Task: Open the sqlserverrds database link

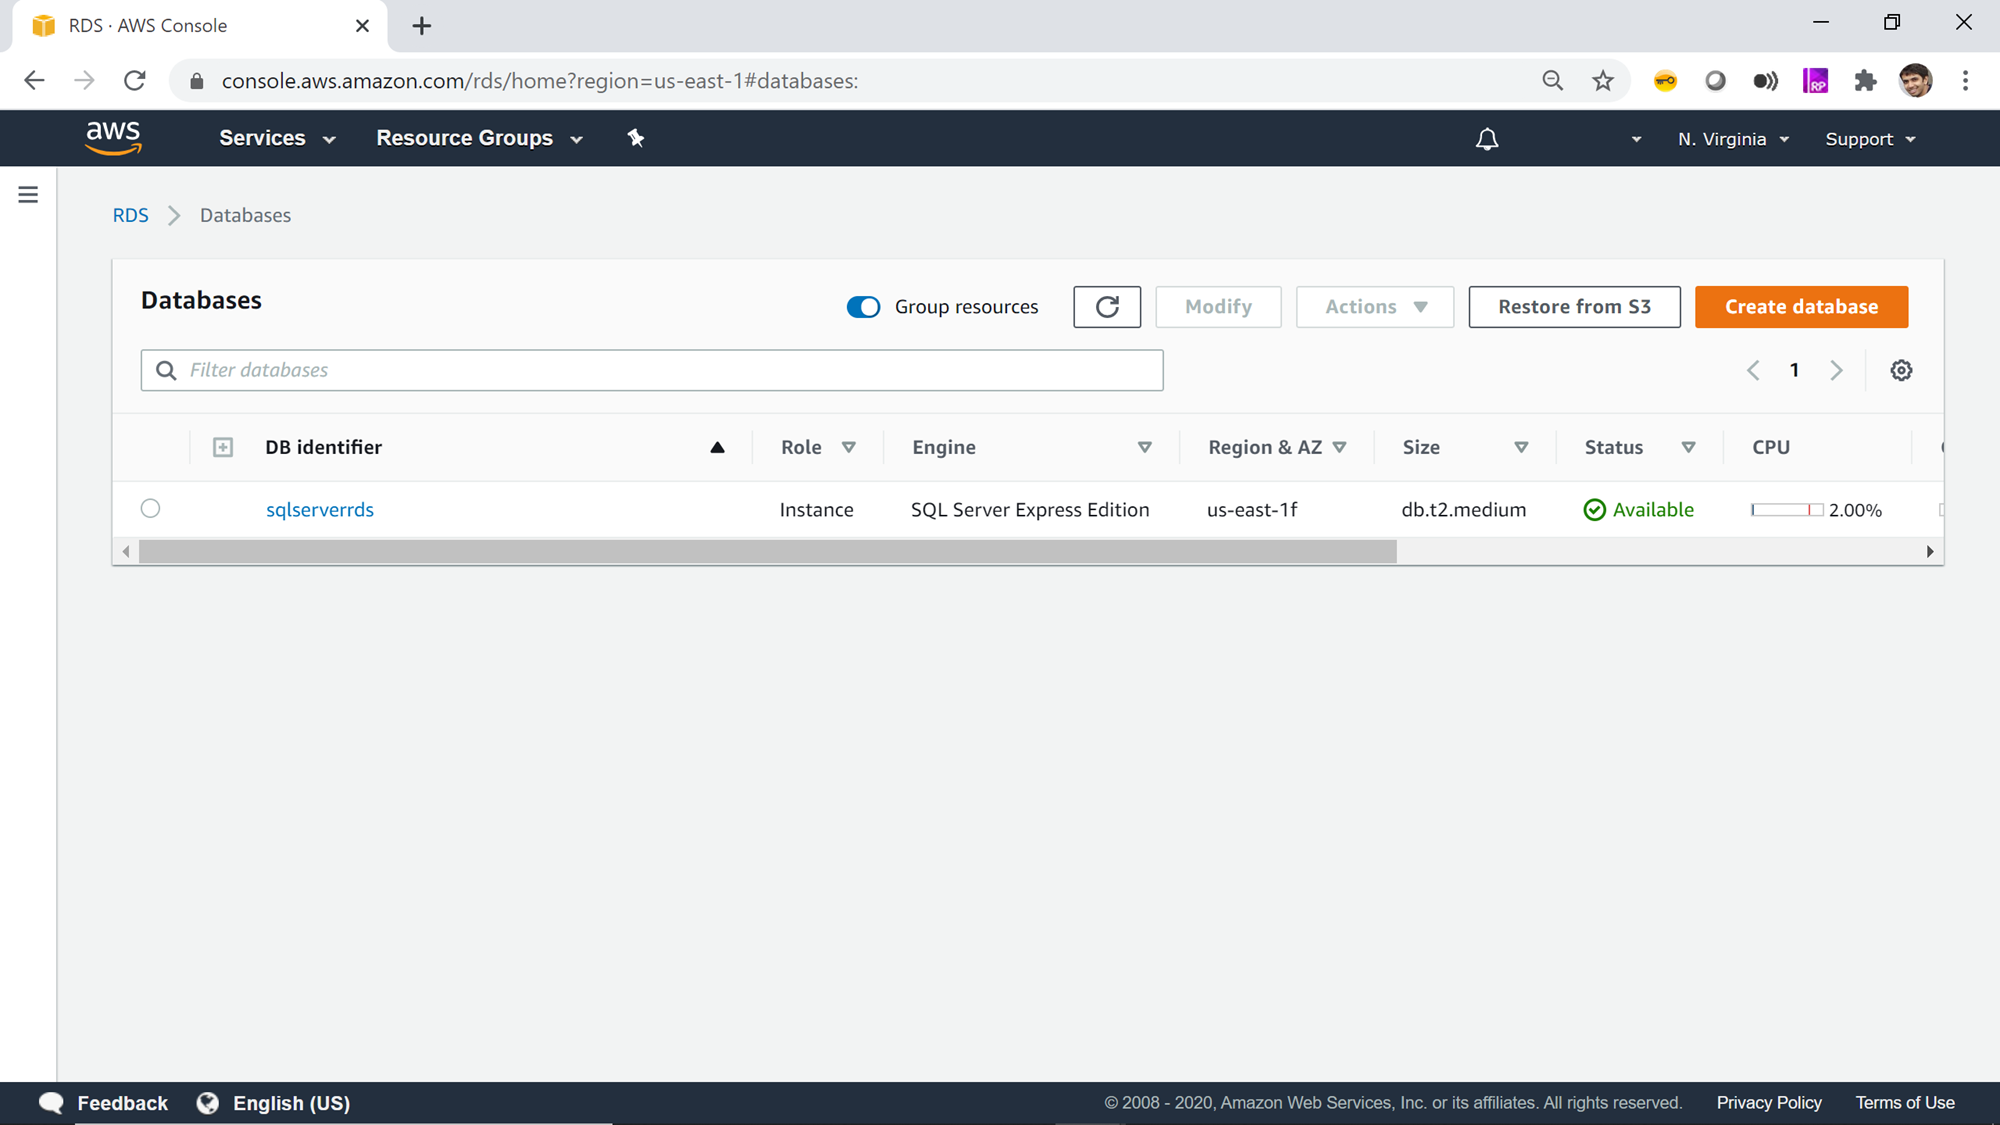Action: 320,510
